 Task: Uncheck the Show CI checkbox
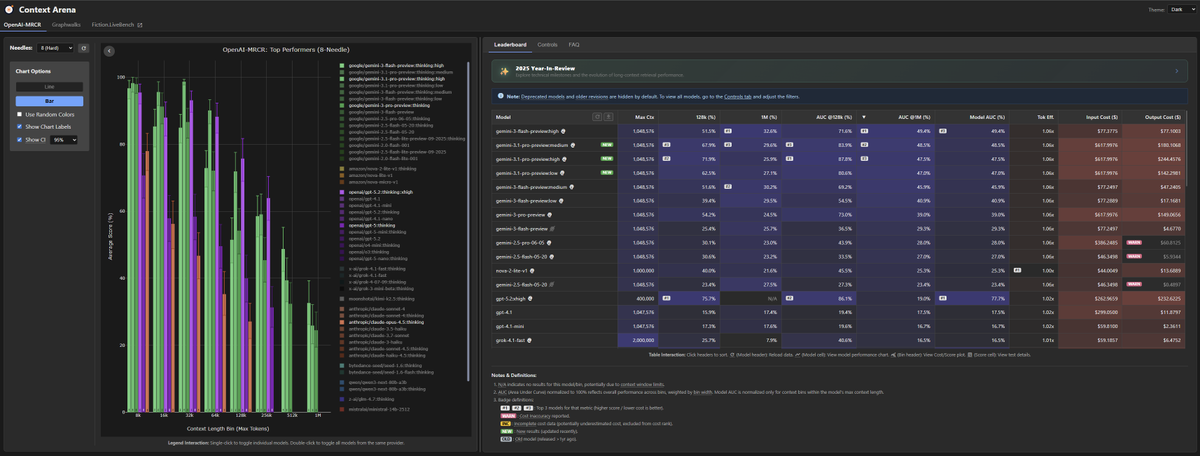click(x=19, y=140)
